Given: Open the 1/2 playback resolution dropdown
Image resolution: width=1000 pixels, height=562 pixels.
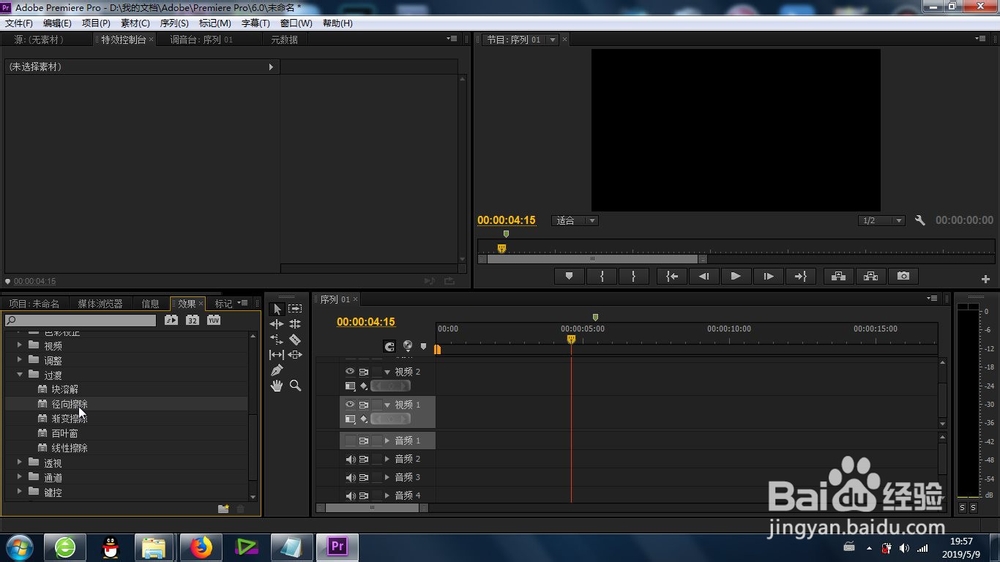Looking at the screenshot, I should coord(881,221).
